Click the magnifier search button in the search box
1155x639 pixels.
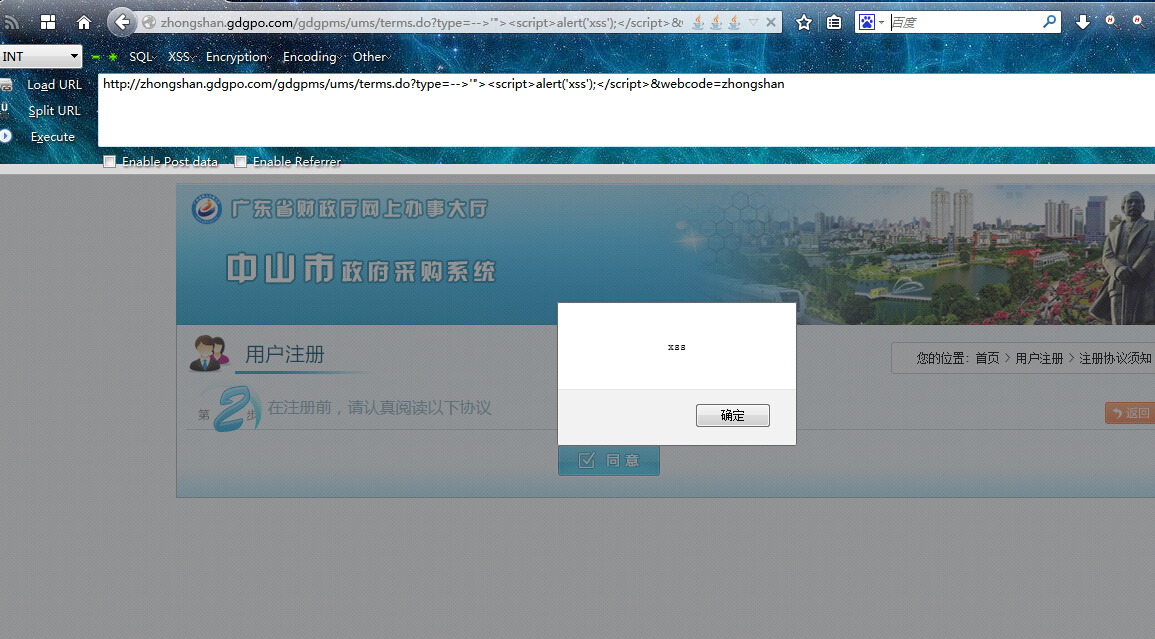point(1050,22)
